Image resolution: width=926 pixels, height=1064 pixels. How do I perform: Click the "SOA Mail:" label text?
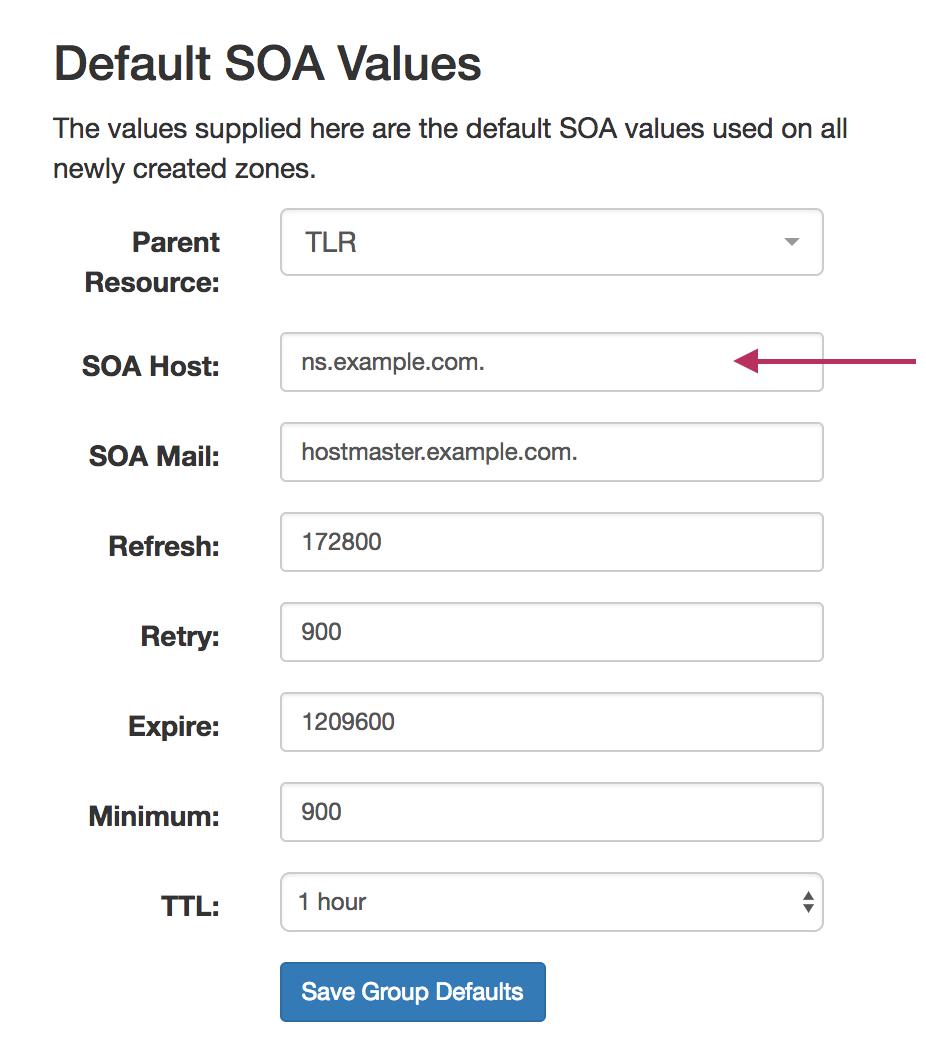point(154,457)
